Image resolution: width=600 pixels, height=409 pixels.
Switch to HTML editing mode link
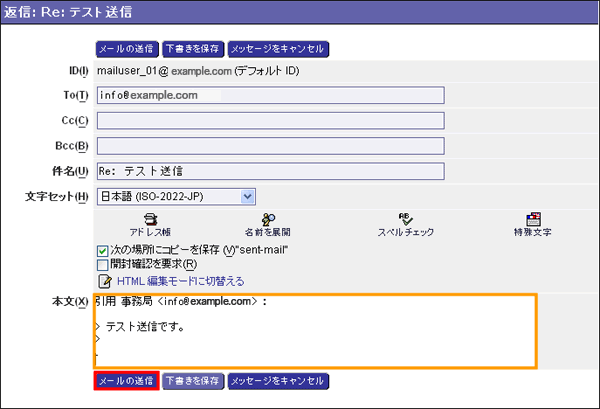[x=181, y=281]
